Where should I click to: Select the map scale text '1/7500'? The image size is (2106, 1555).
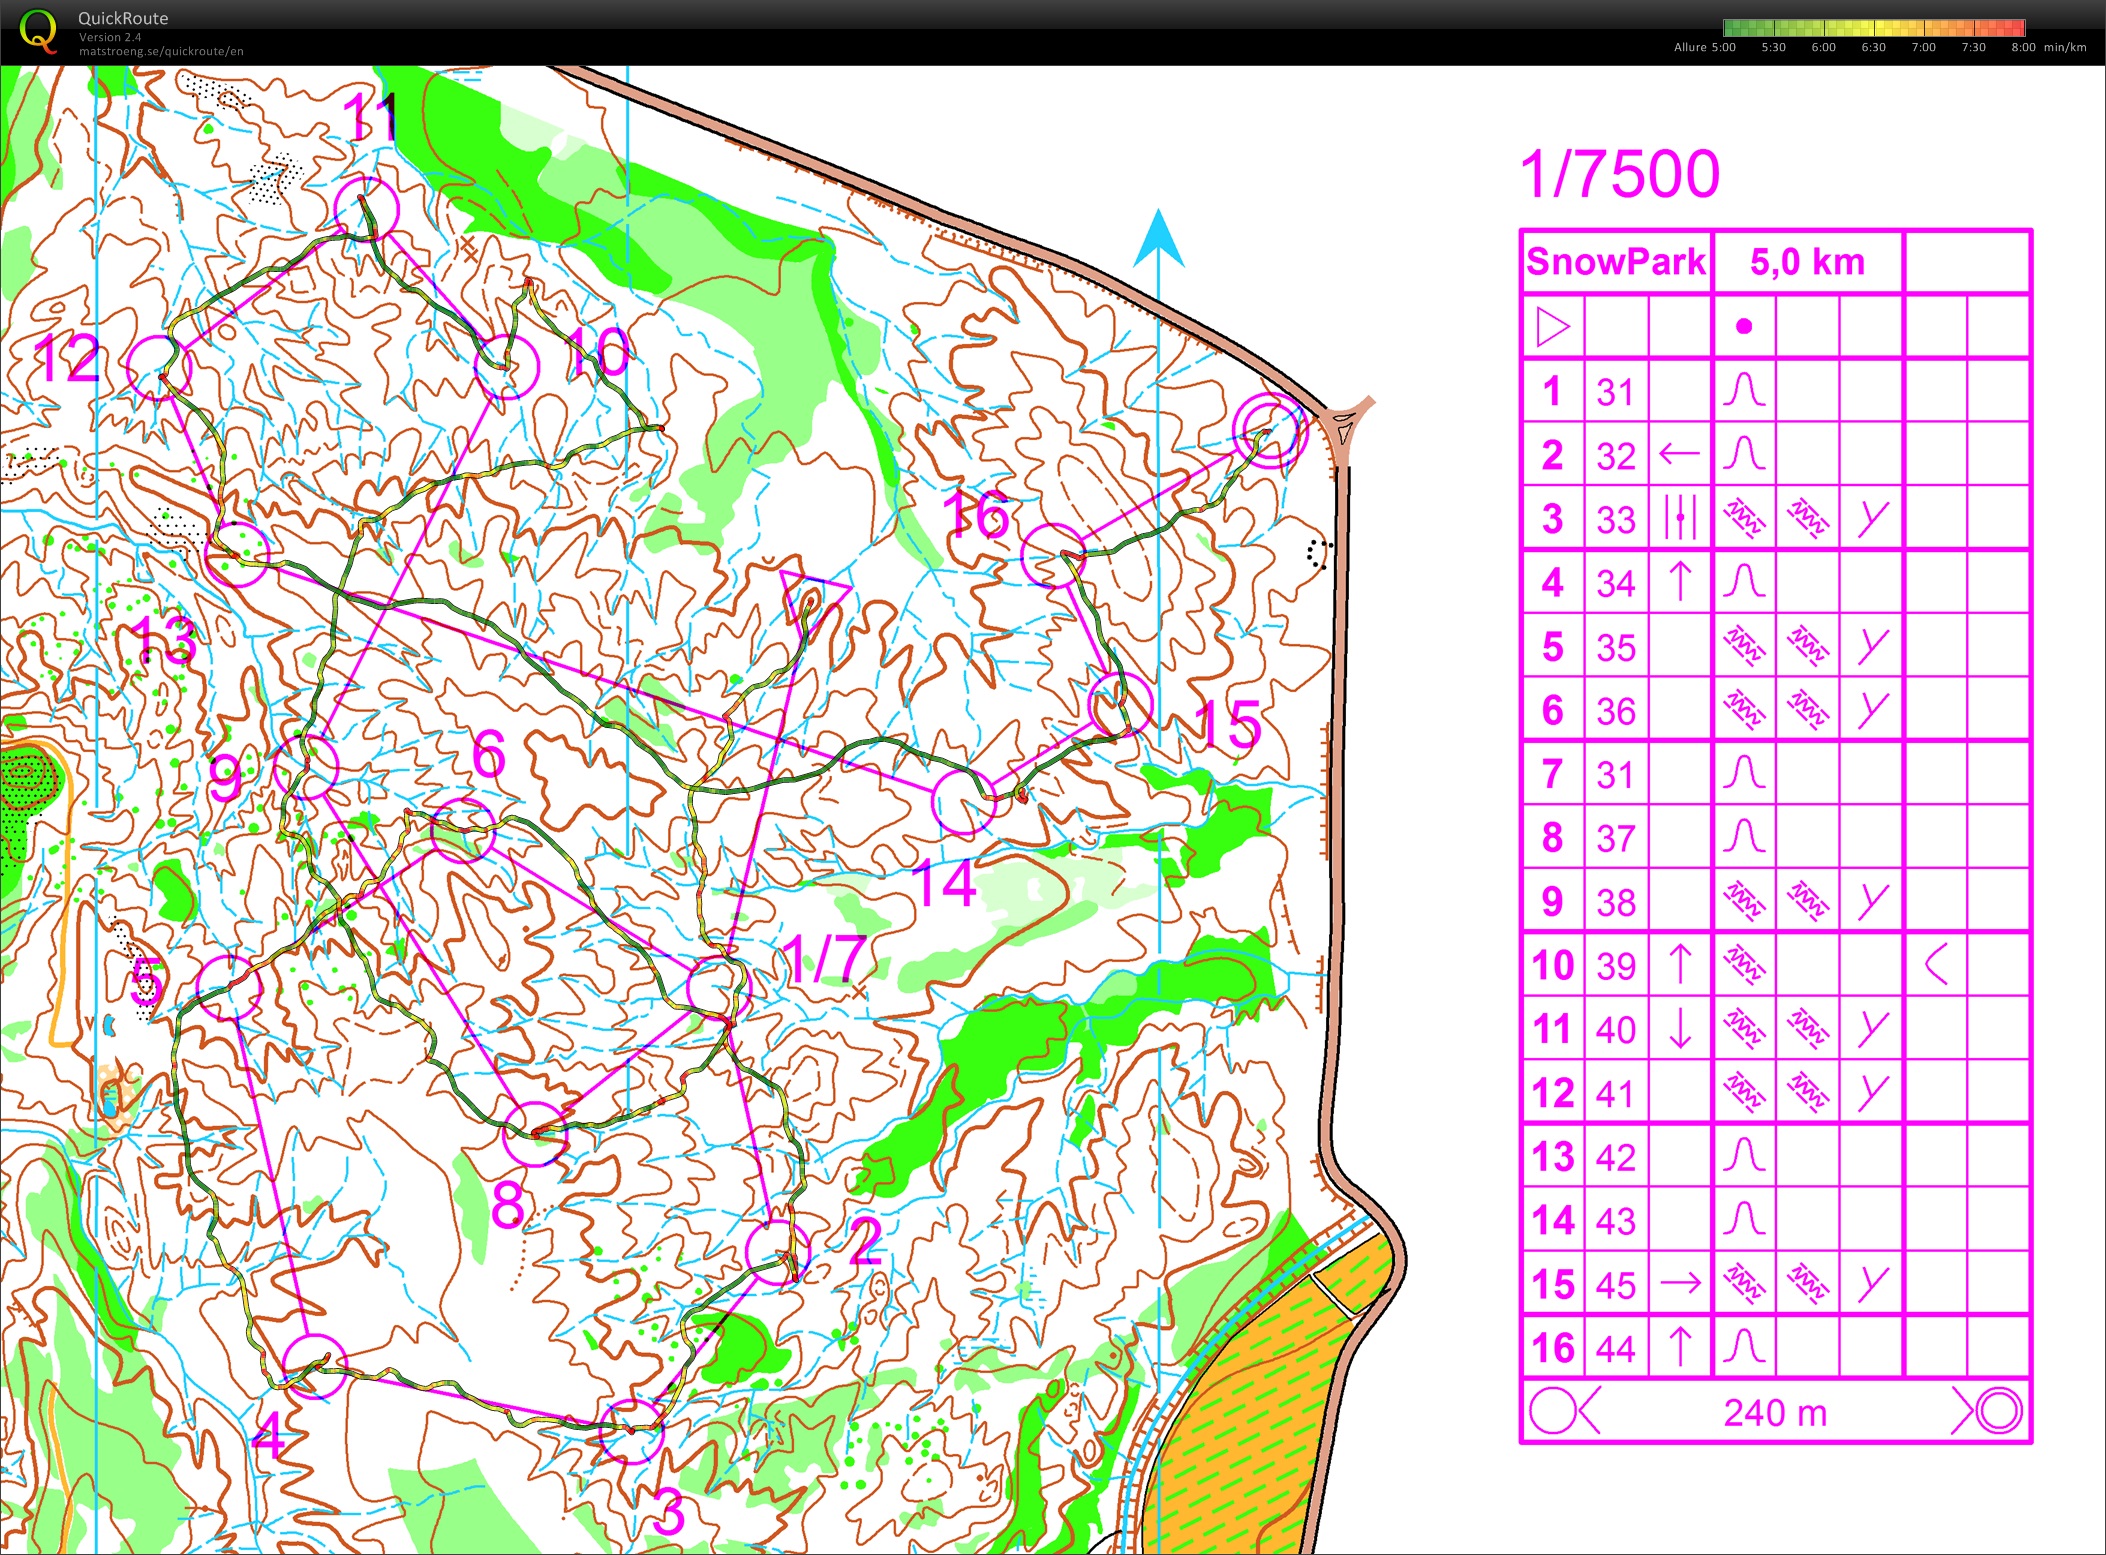pos(1620,175)
